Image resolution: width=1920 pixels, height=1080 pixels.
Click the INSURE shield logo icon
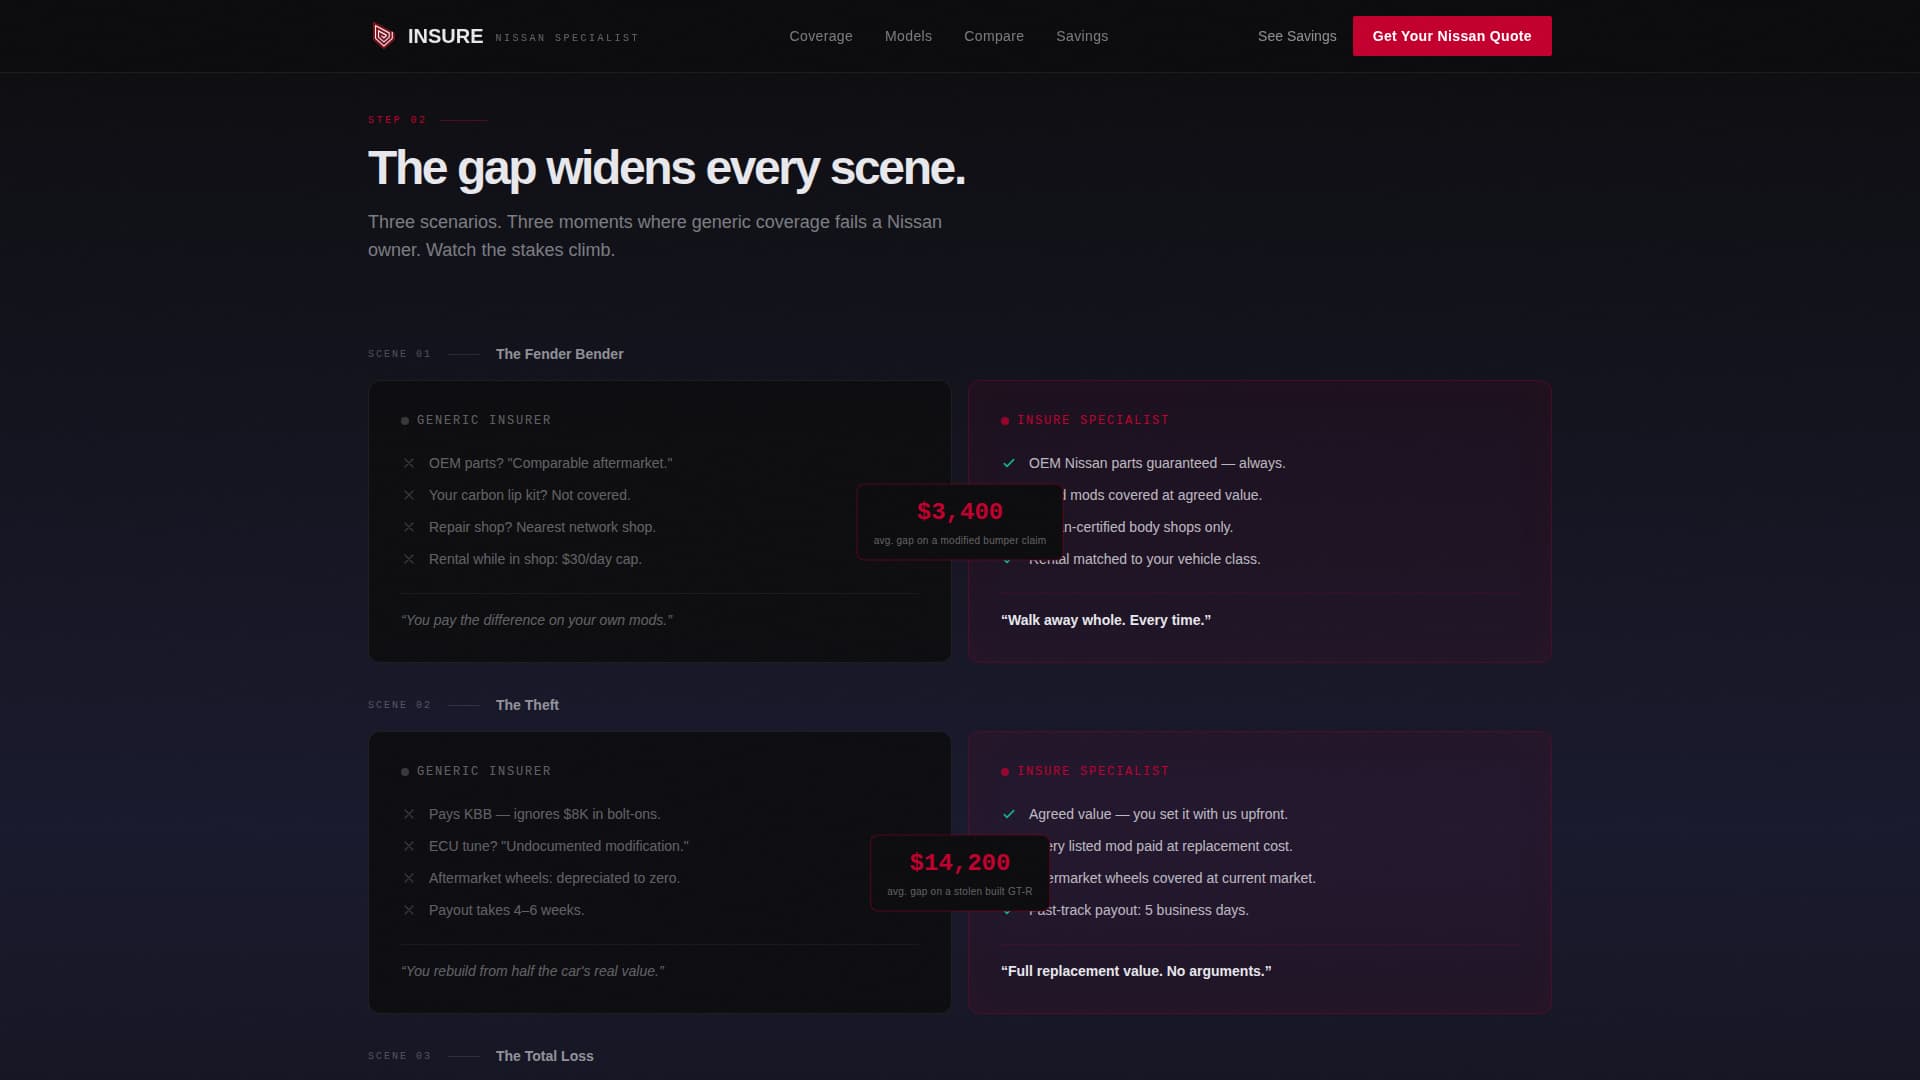383,36
